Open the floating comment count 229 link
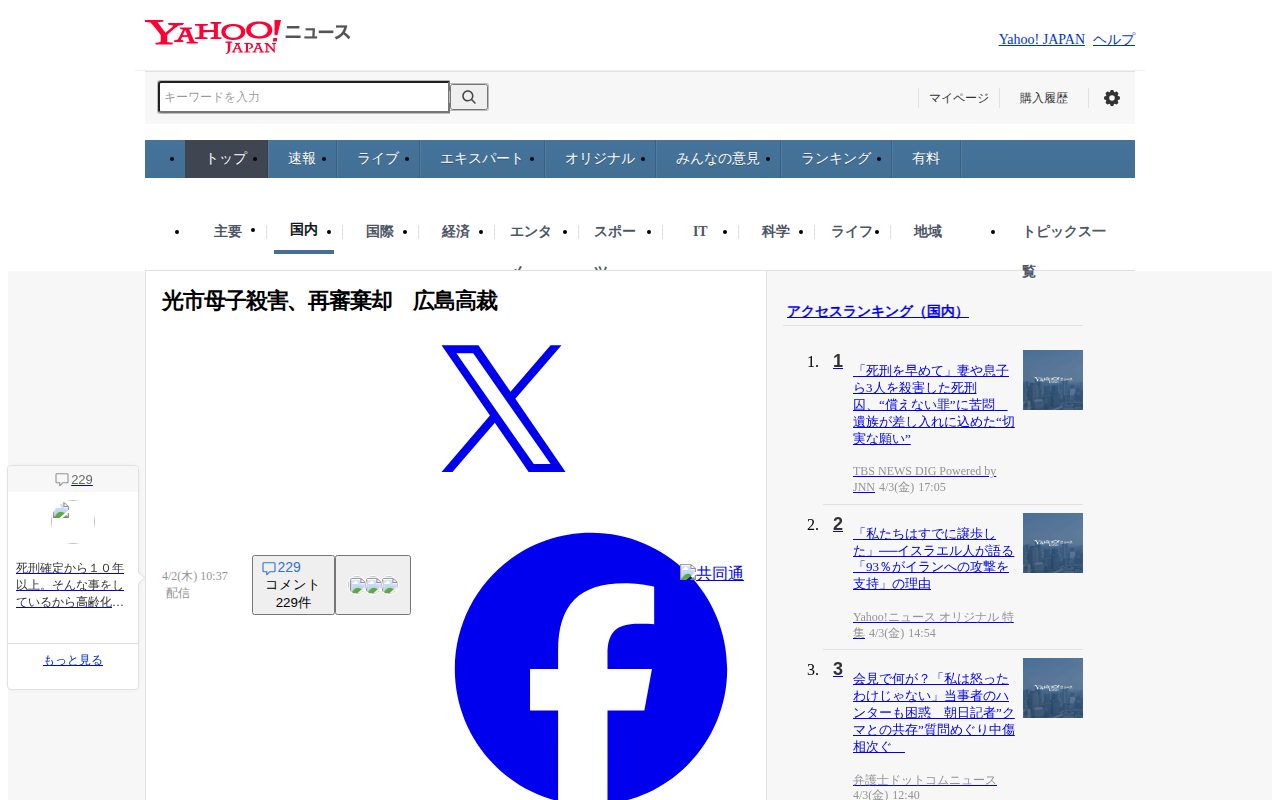Image resolution: width=1280 pixels, height=800 pixels. coord(73,480)
